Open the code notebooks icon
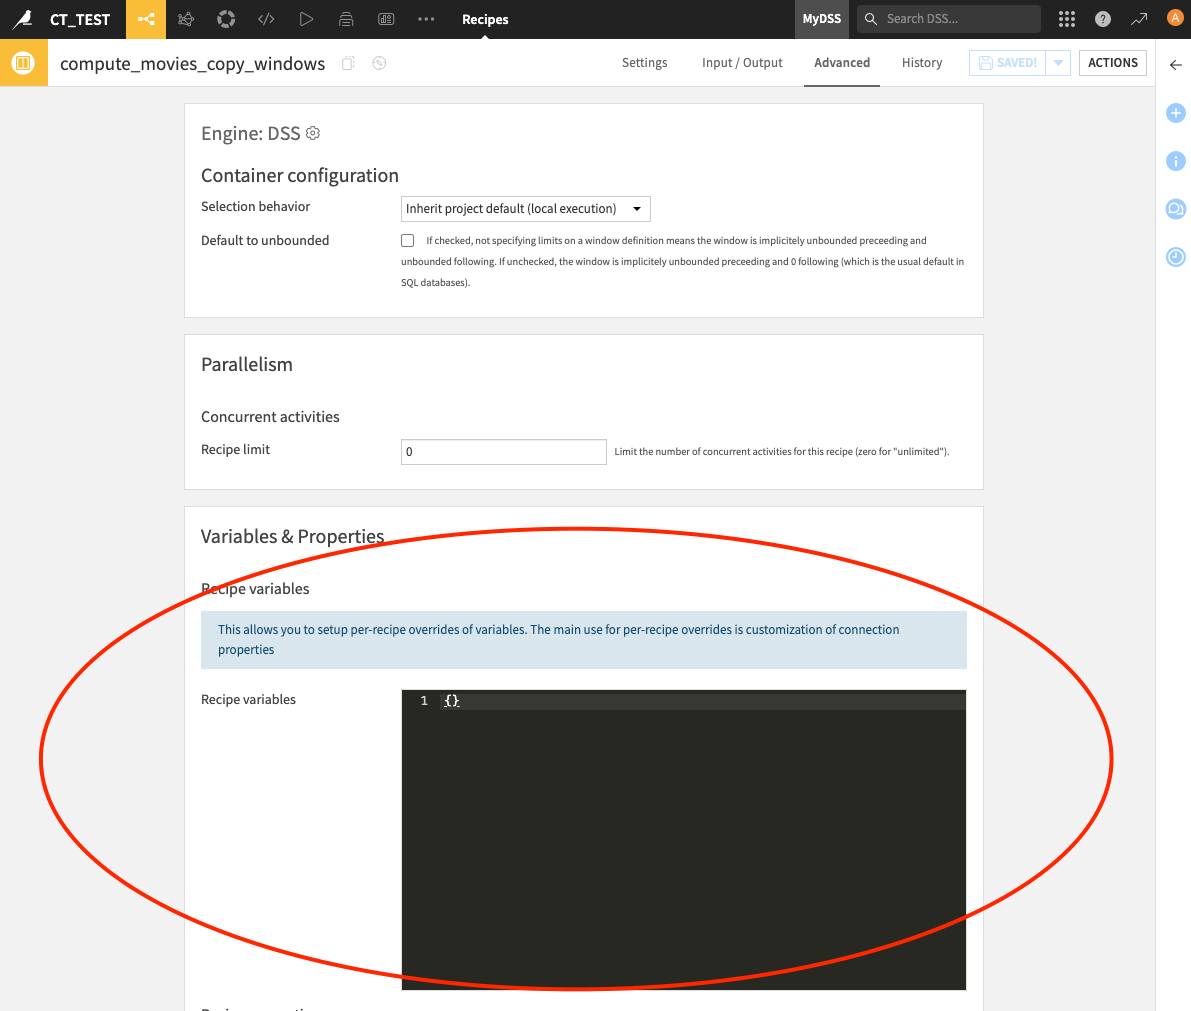This screenshot has height=1011, width=1191. click(x=267, y=19)
